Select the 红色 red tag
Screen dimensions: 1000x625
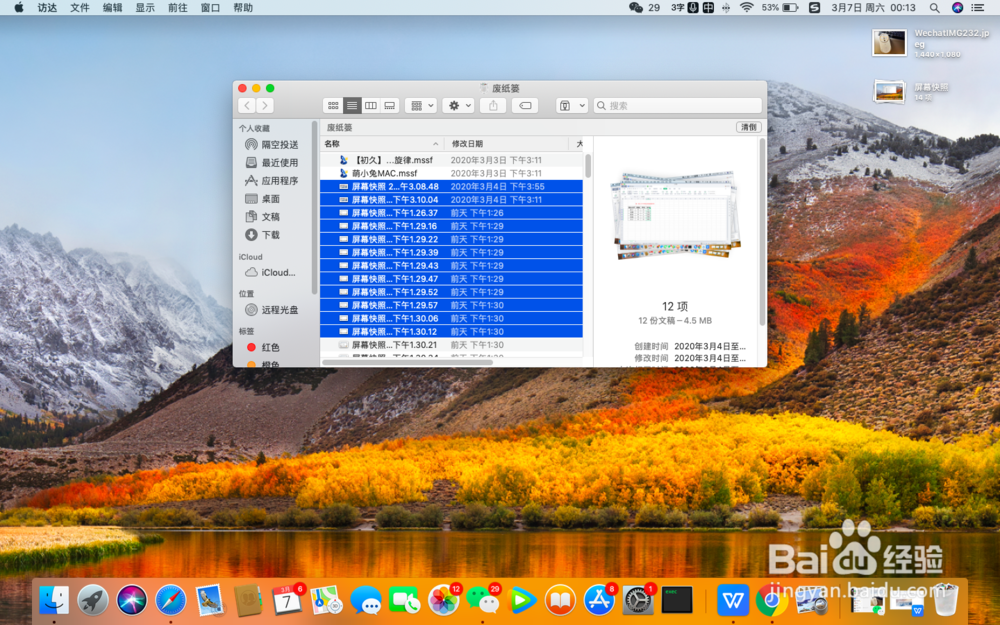(x=264, y=348)
